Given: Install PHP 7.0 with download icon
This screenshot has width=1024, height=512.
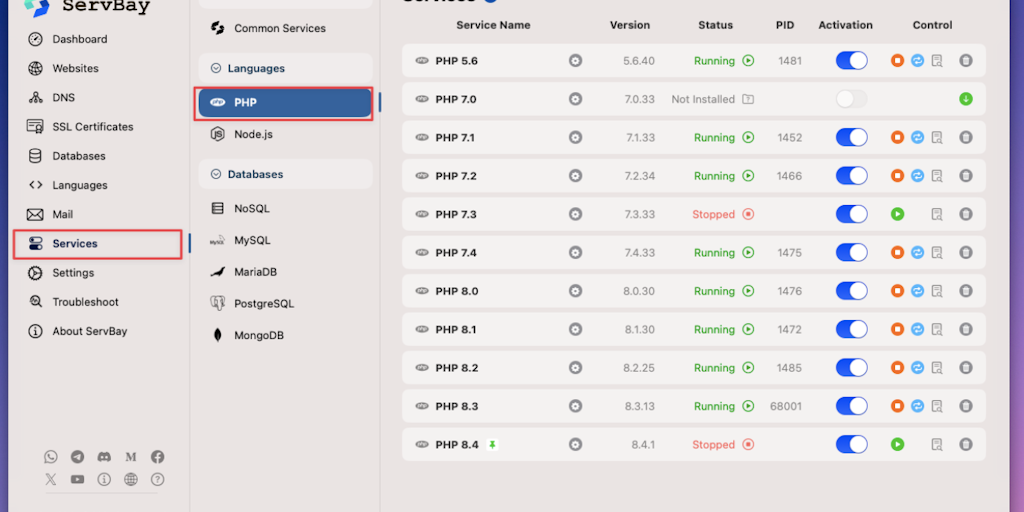Looking at the screenshot, I should click(x=966, y=99).
